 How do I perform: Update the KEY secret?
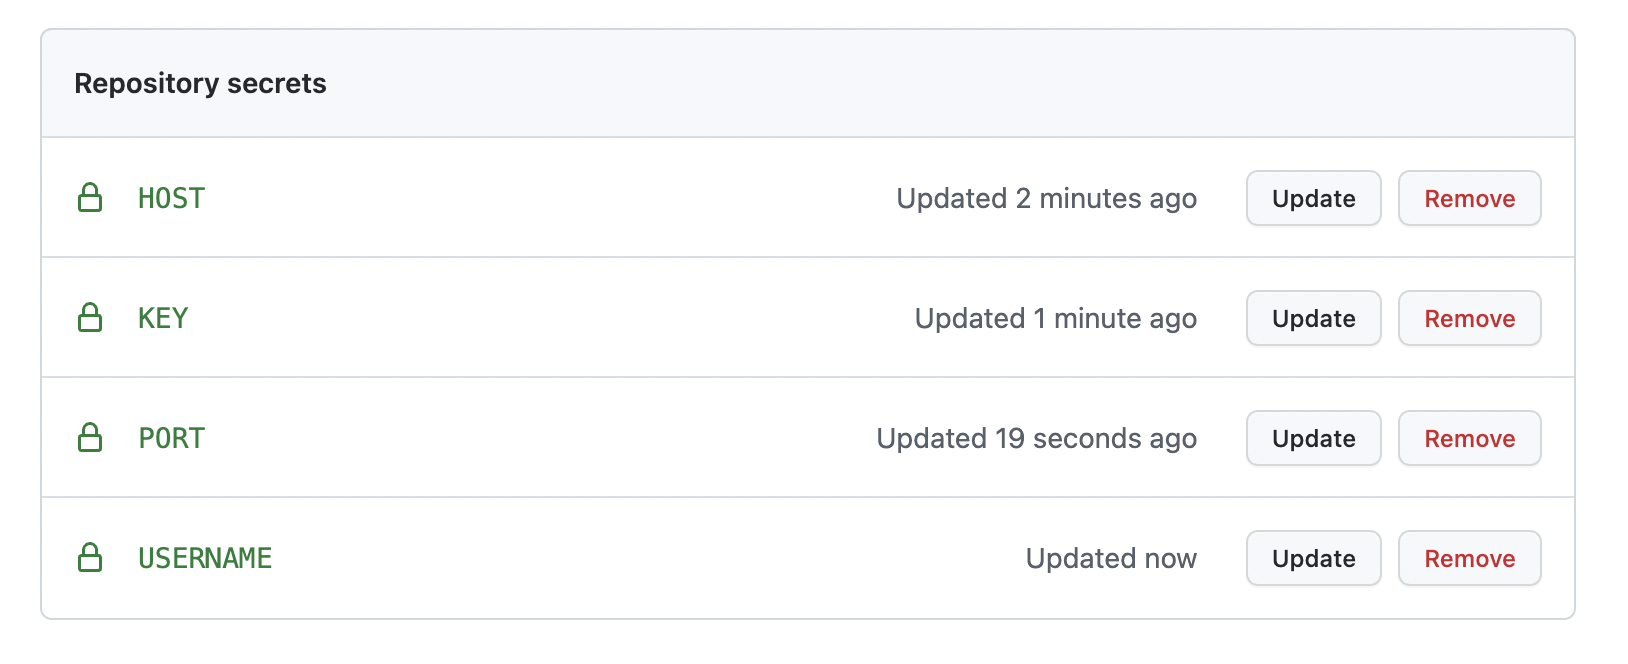[x=1313, y=318]
